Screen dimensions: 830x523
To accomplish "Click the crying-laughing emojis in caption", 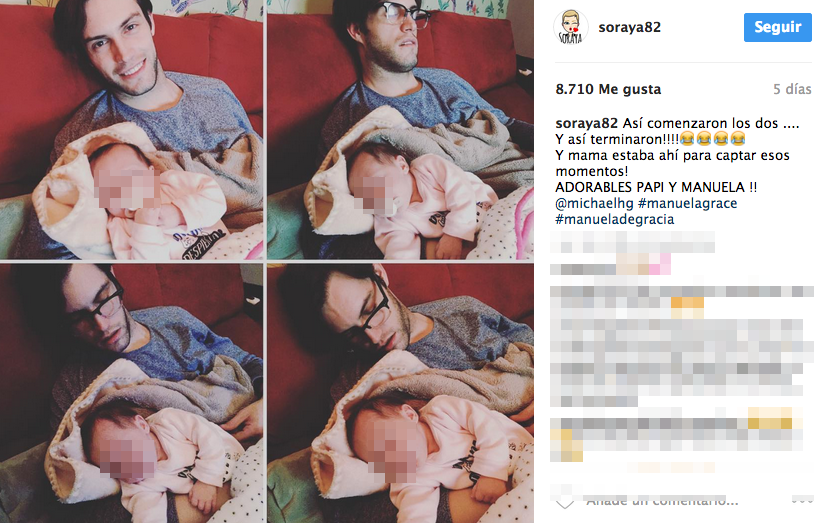I will (712, 139).
